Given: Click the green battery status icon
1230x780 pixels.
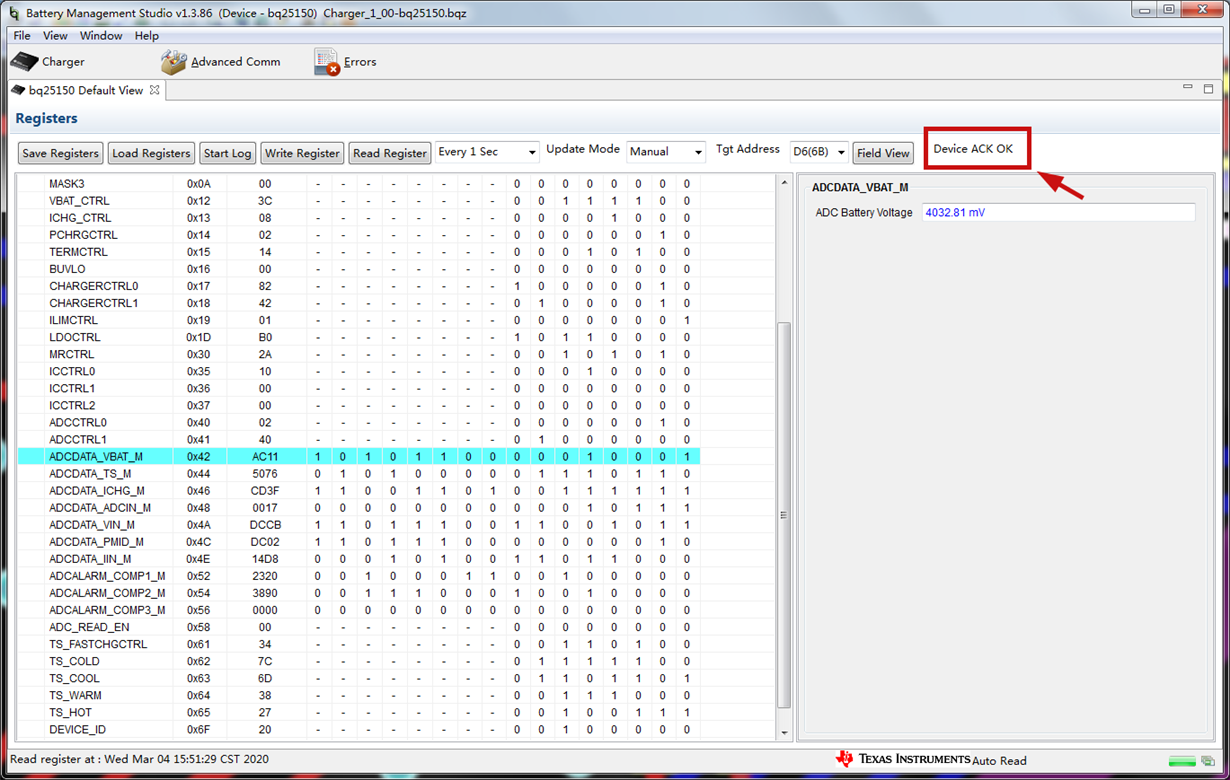Looking at the screenshot, I should [1182, 761].
